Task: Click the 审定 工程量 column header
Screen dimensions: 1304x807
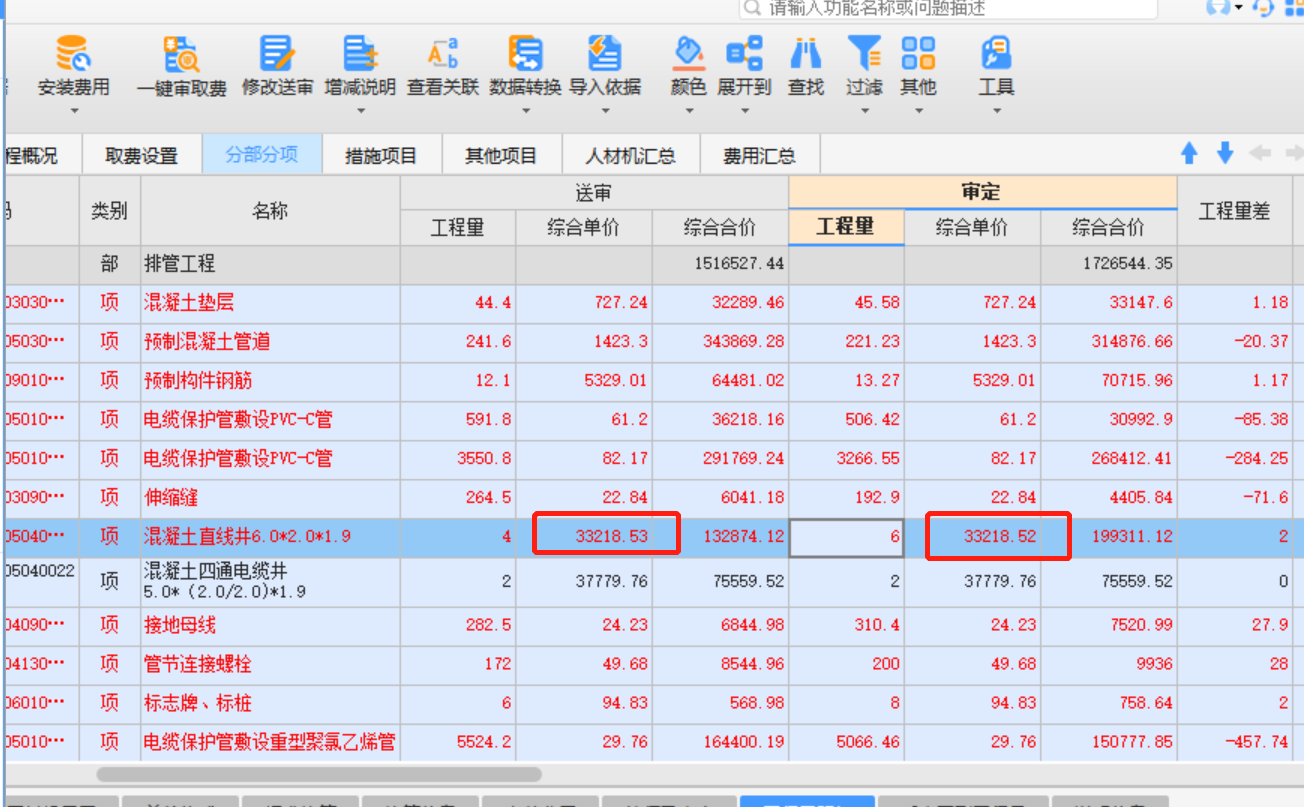Action: [846, 227]
